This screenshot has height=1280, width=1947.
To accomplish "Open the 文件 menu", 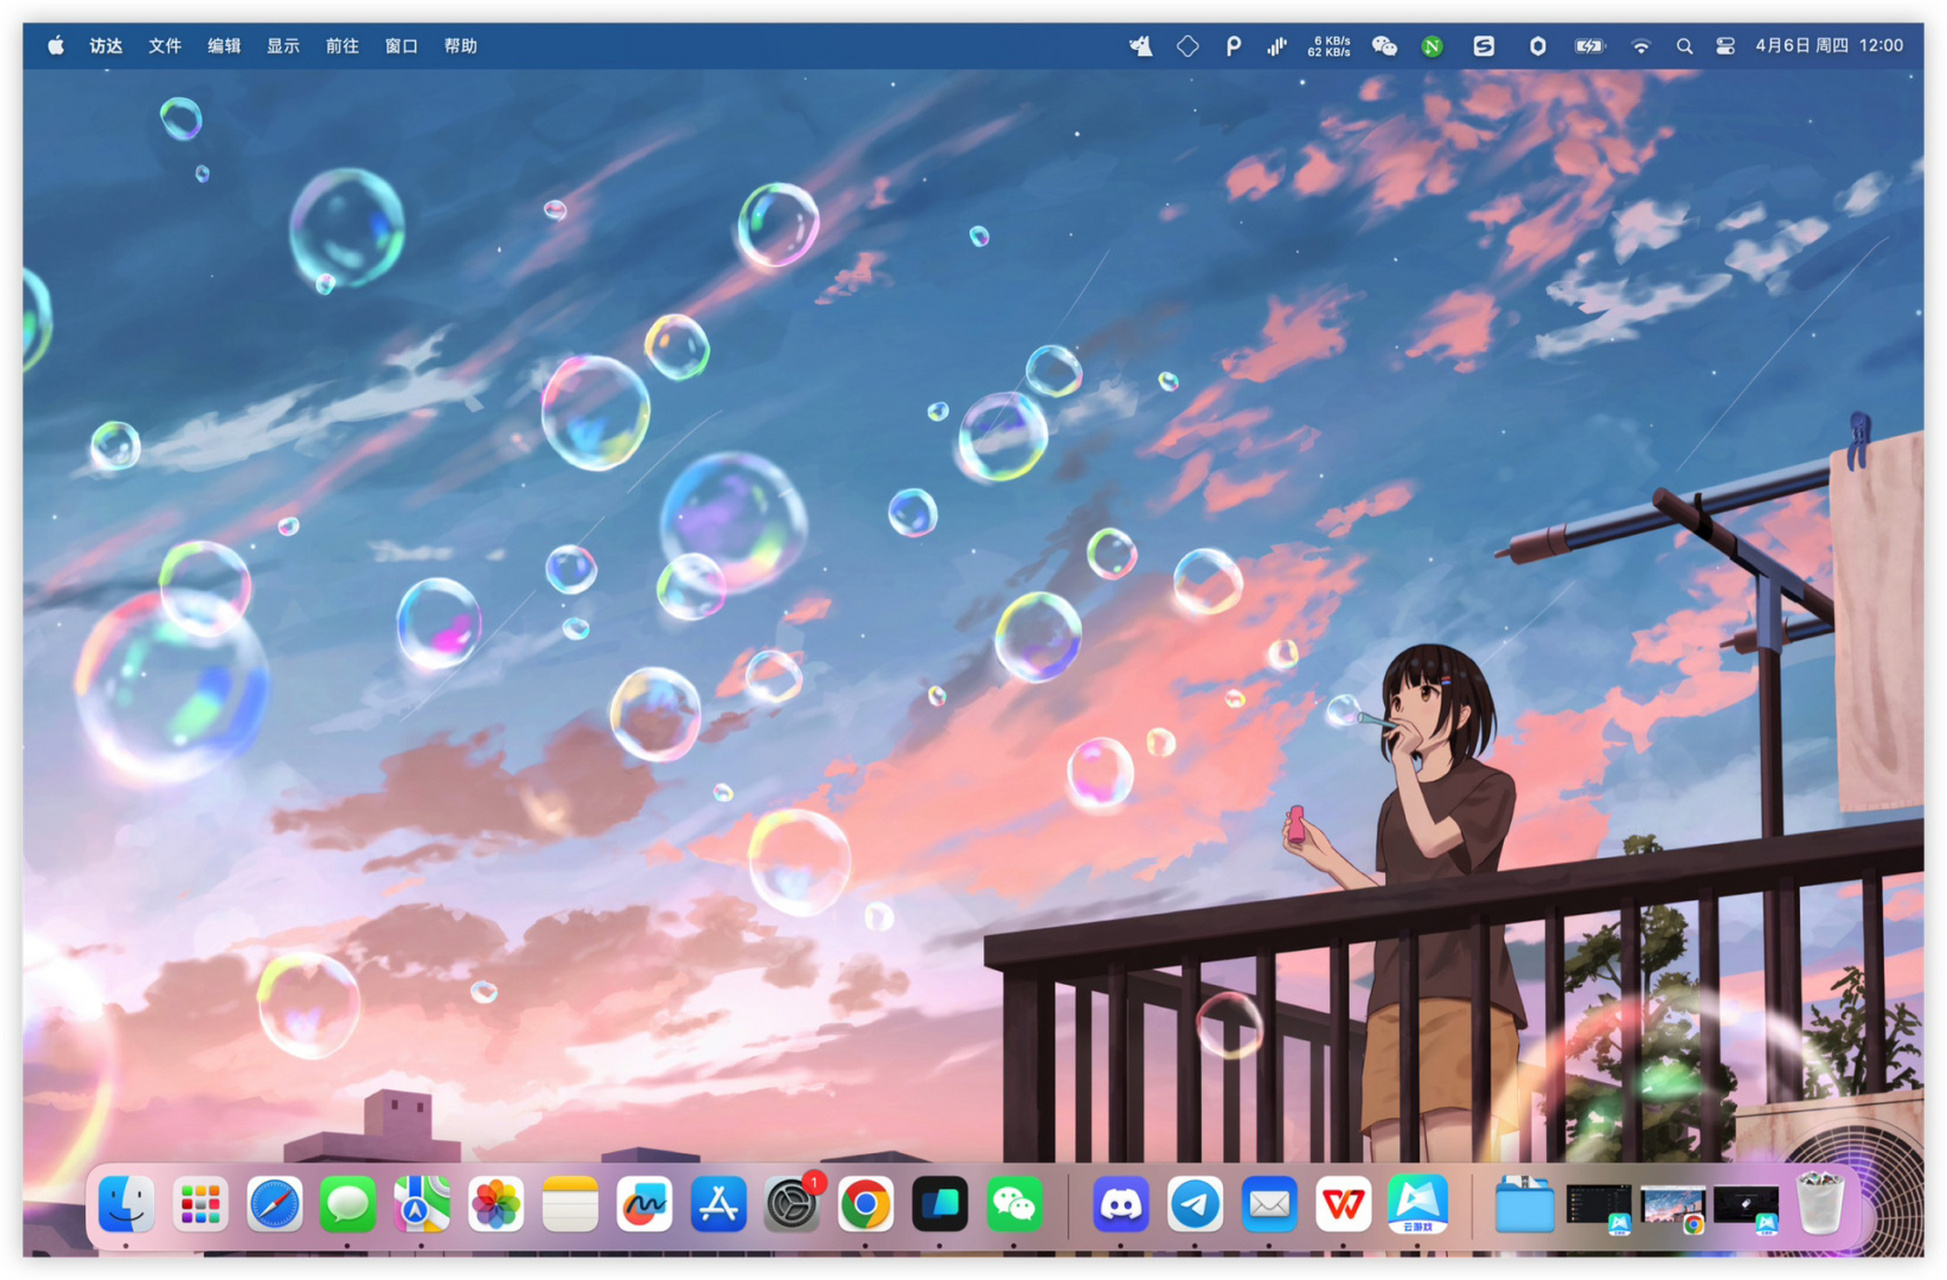I will 165,46.
